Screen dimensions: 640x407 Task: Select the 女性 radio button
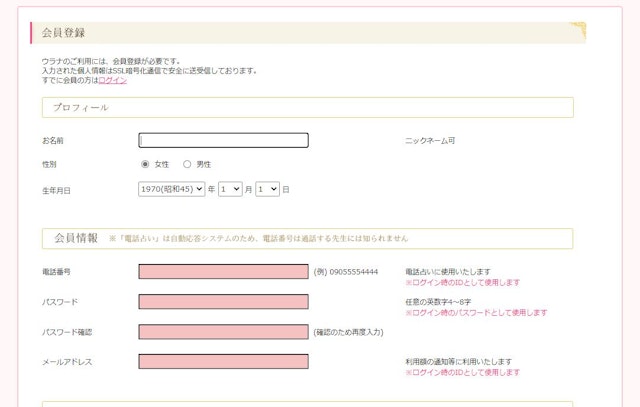pos(145,164)
